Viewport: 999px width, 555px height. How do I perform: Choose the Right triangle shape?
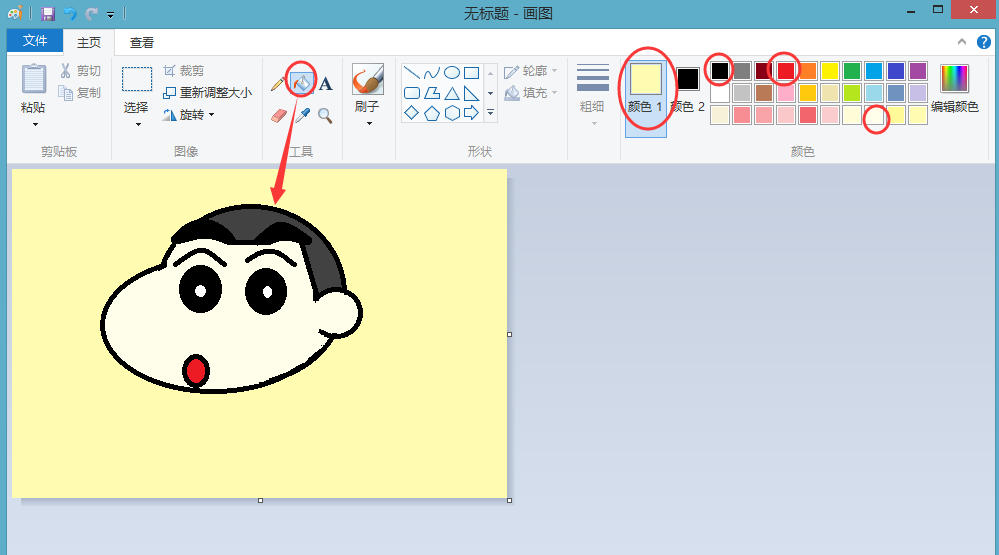(x=471, y=93)
